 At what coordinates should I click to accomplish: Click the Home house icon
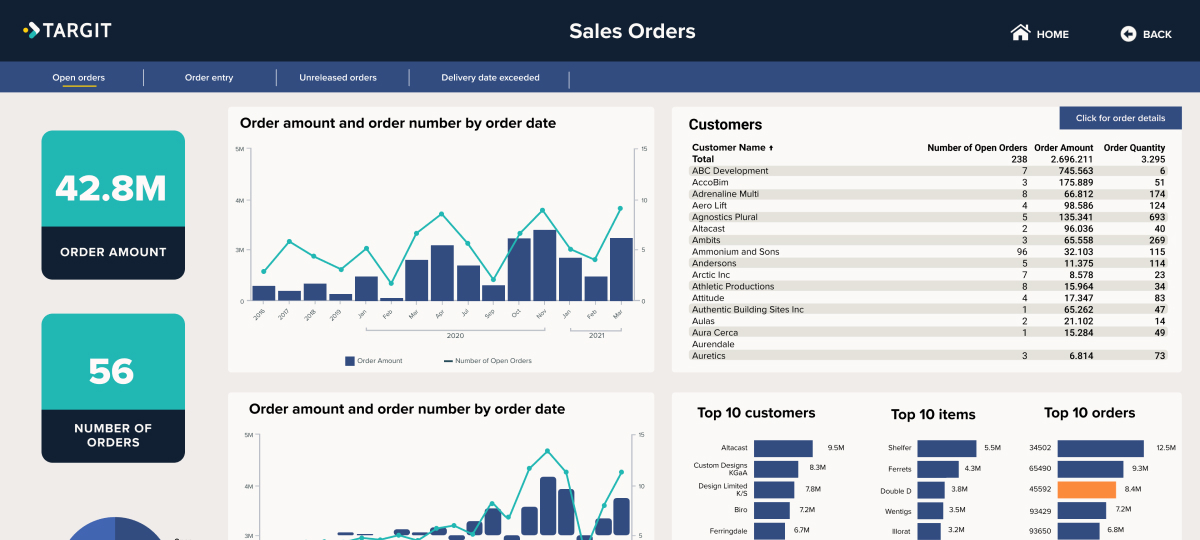tap(1020, 33)
